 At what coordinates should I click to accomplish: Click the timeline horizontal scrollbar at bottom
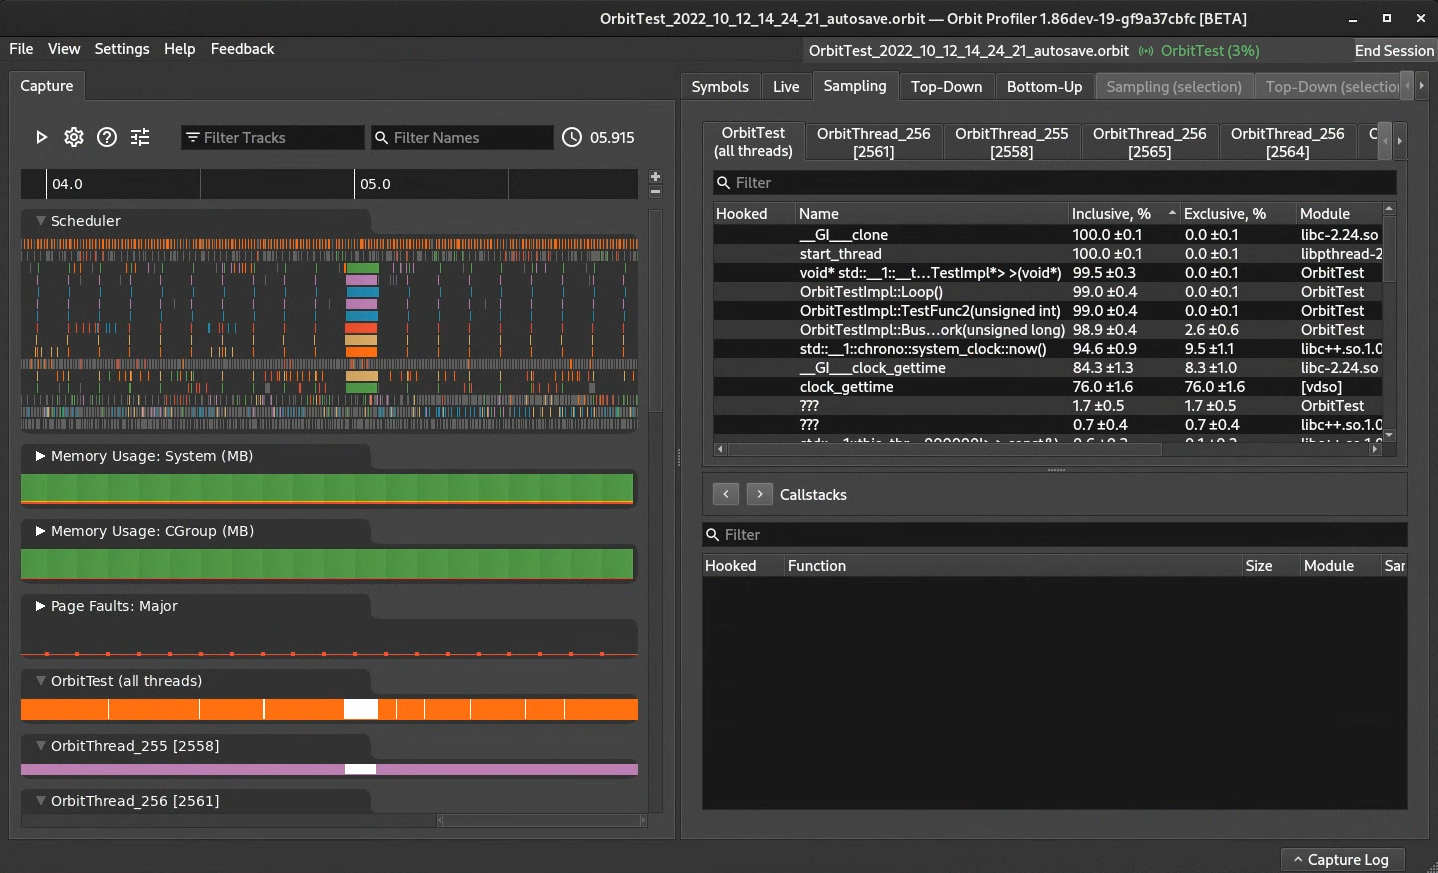tap(541, 820)
